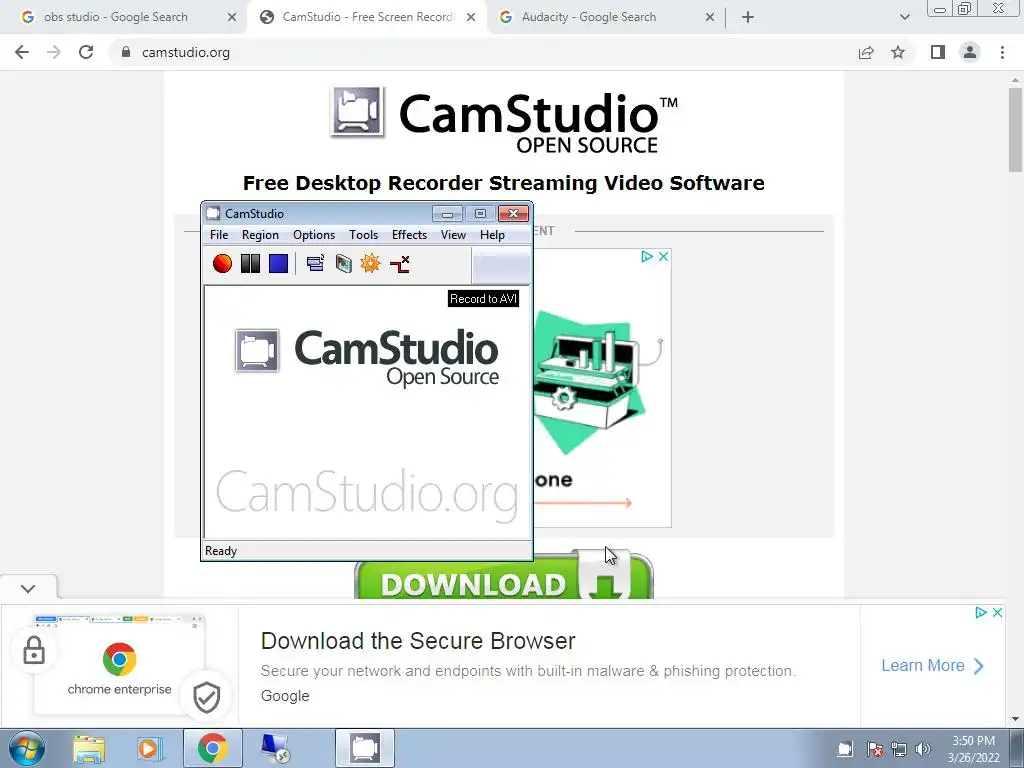Open Chrome profile icon
1024x768 pixels.
(970, 52)
